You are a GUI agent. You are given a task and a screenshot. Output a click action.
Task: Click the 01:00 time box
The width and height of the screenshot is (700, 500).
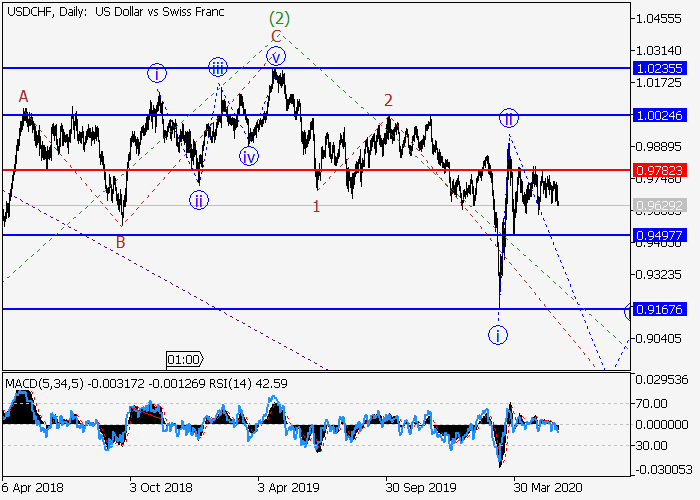(x=183, y=359)
